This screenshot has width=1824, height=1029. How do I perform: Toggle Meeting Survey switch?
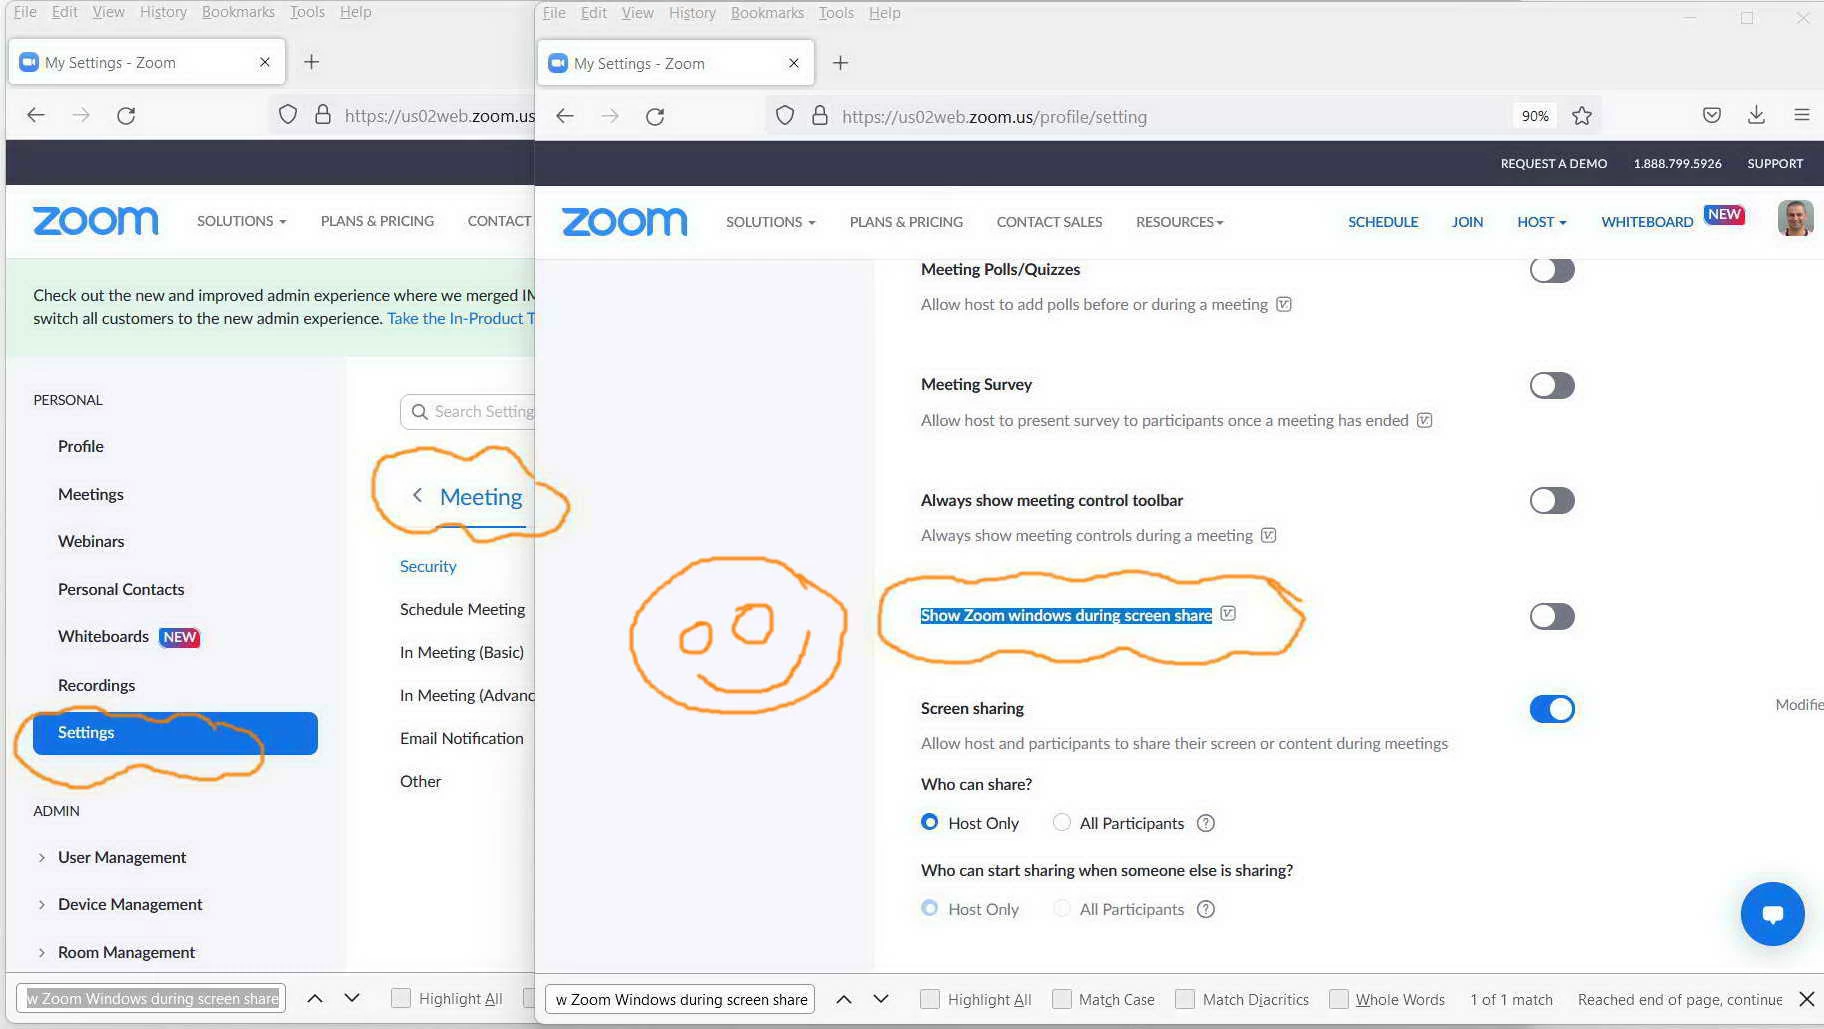[x=1552, y=385]
